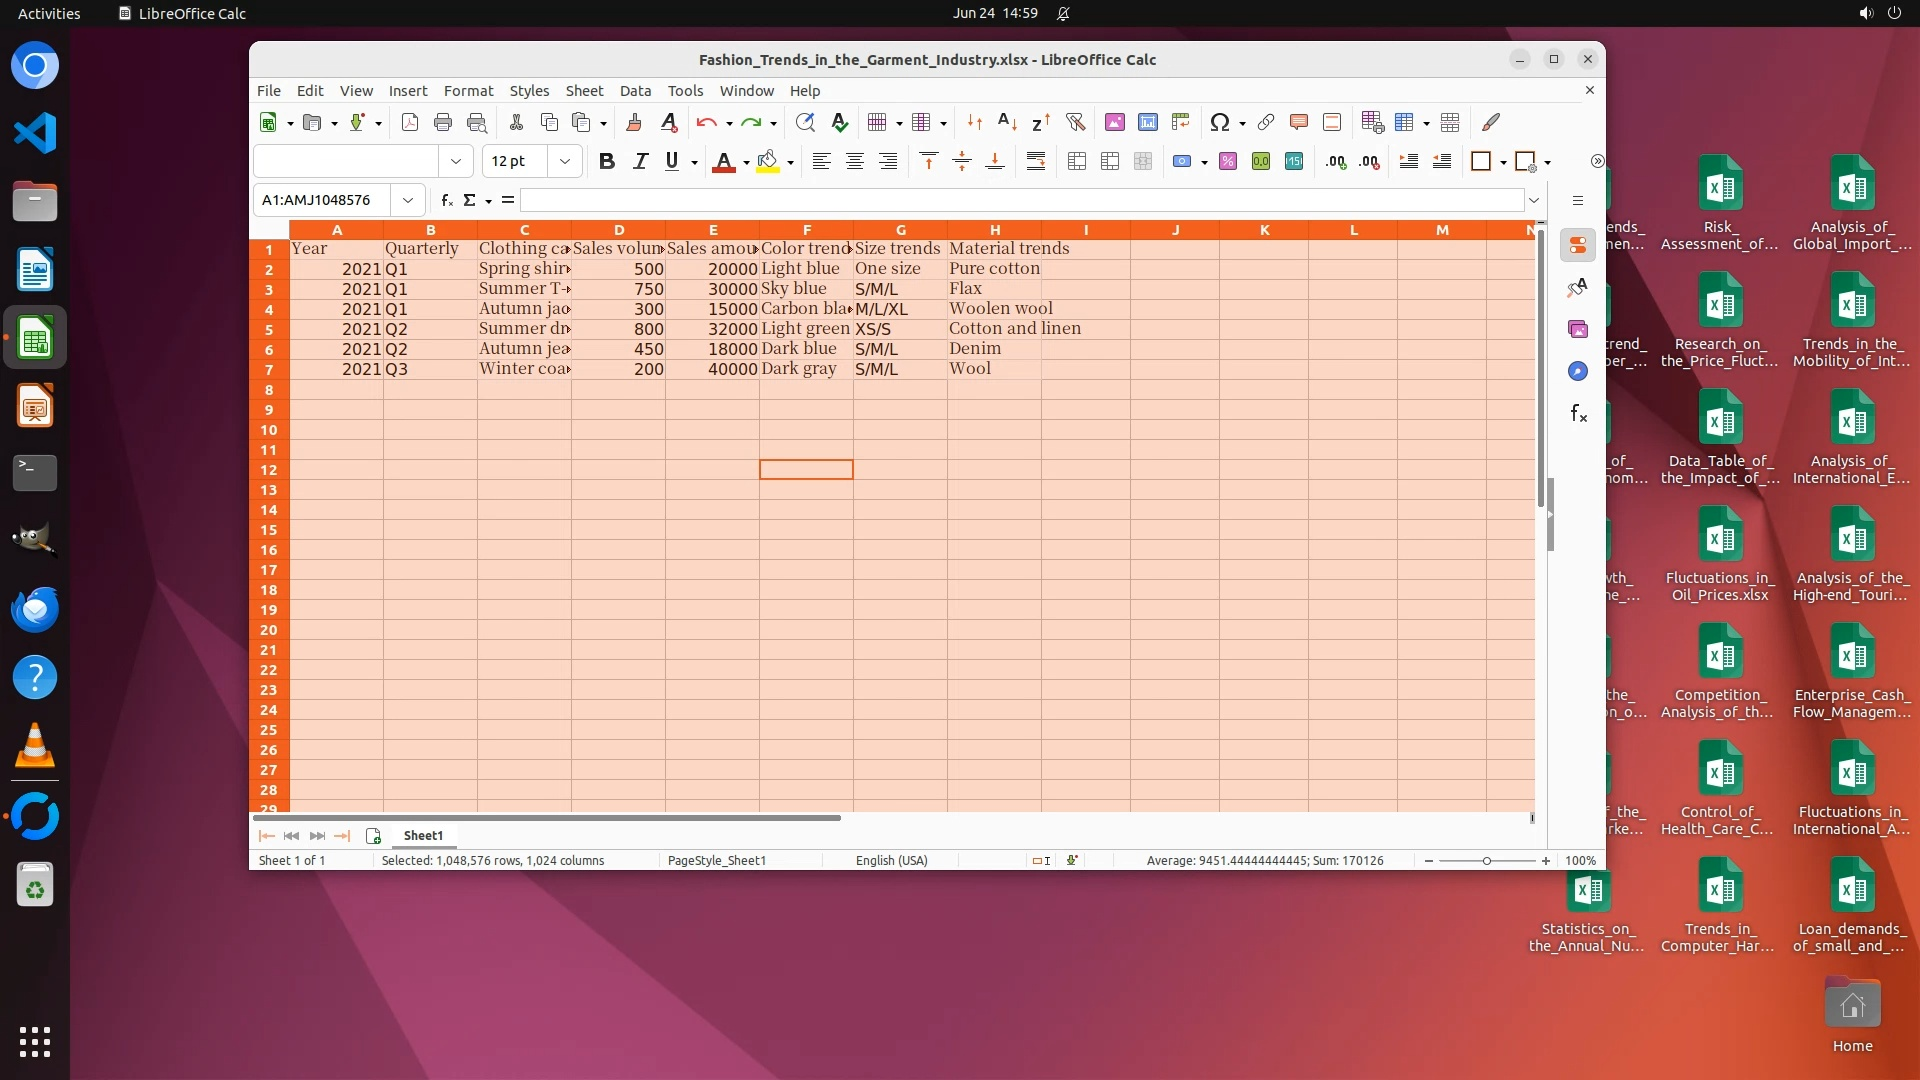Expand the Name Box dropdown
1920x1080 pixels.
point(408,200)
